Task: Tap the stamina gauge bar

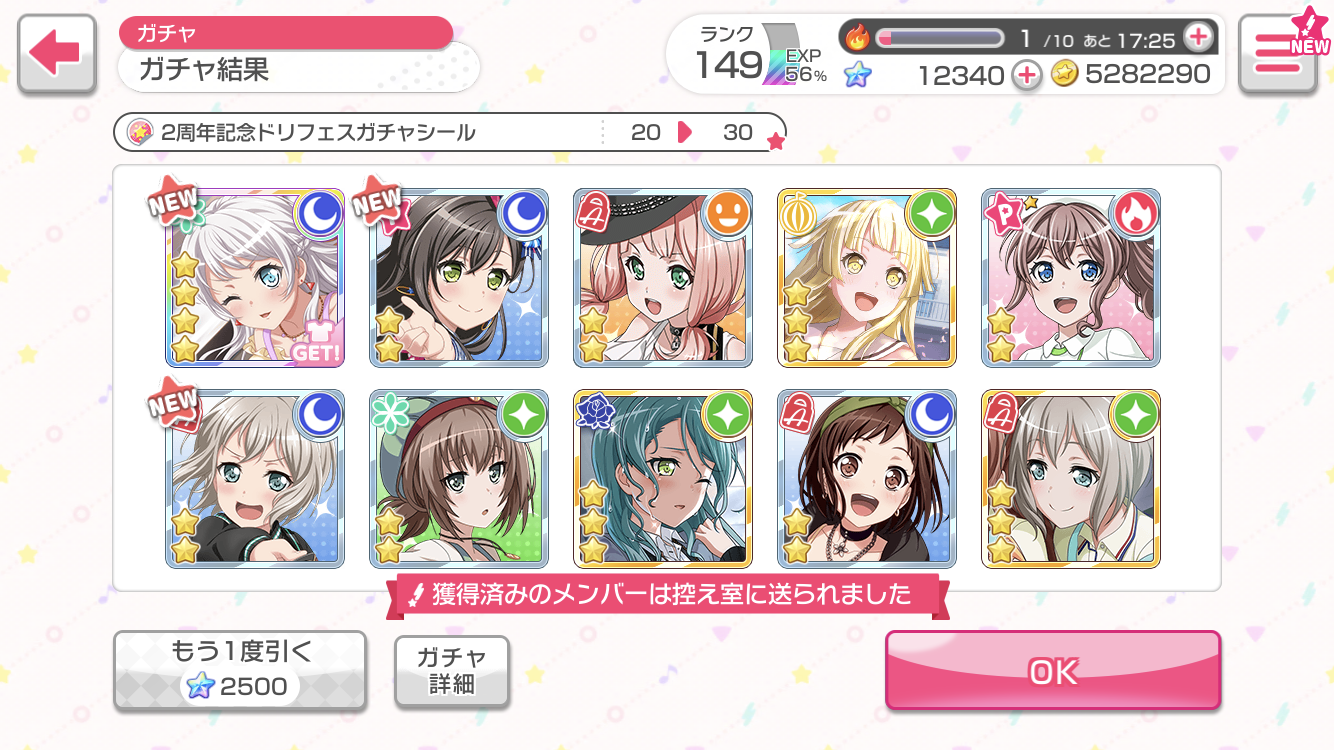Action: point(940,38)
